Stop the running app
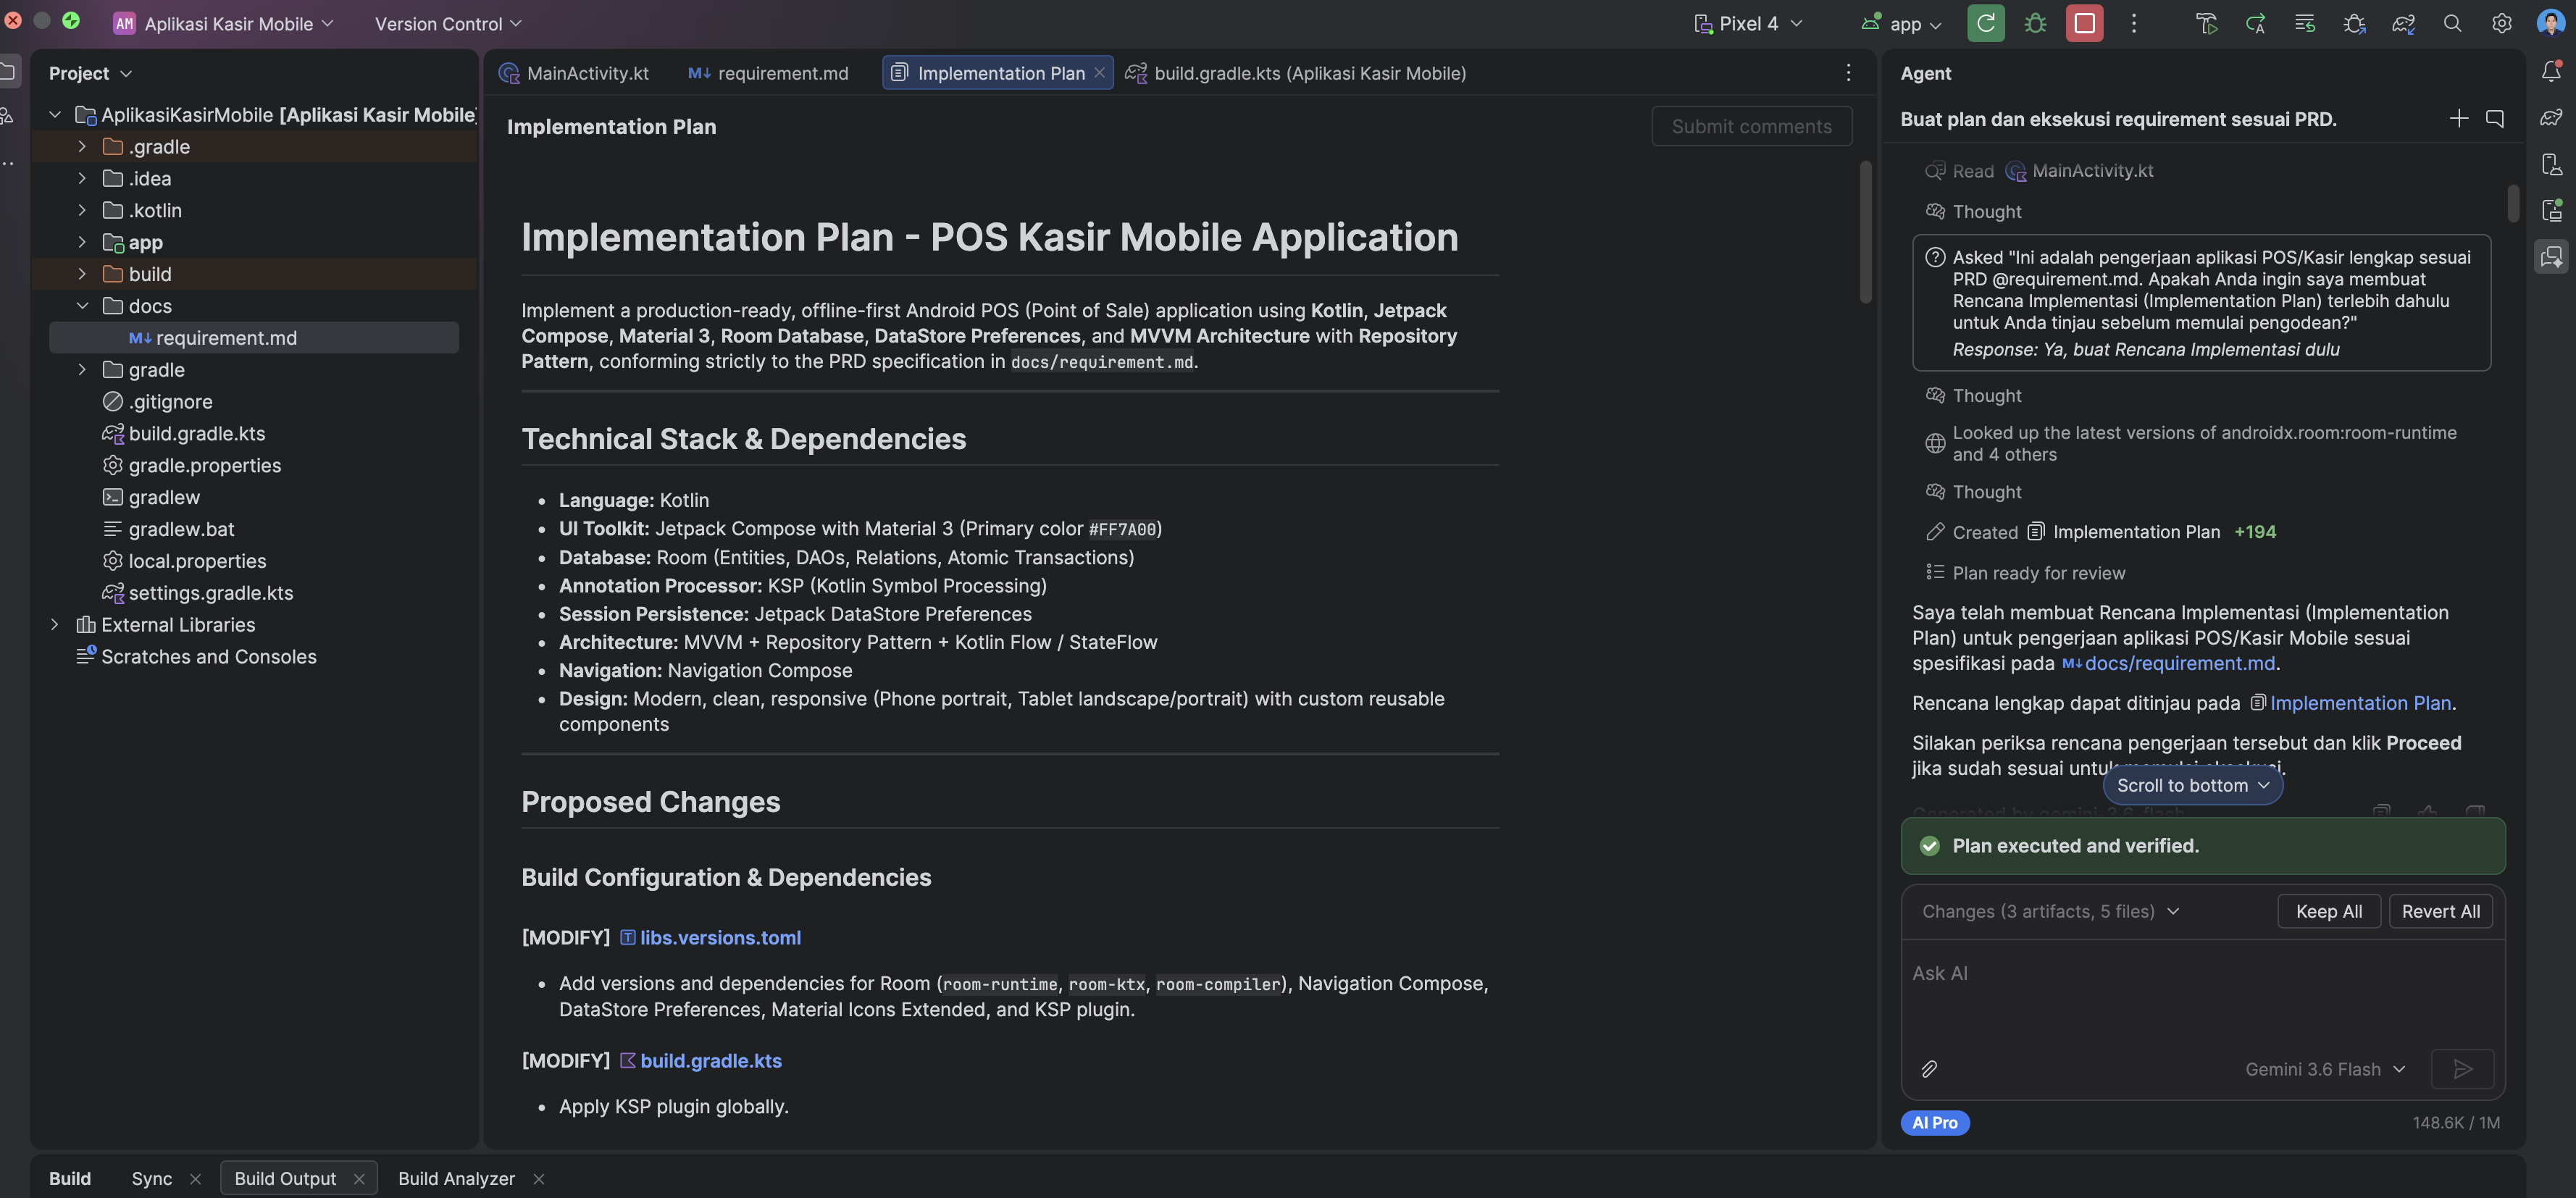Image resolution: width=2576 pixels, height=1198 pixels. click(x=2084, y=23)
